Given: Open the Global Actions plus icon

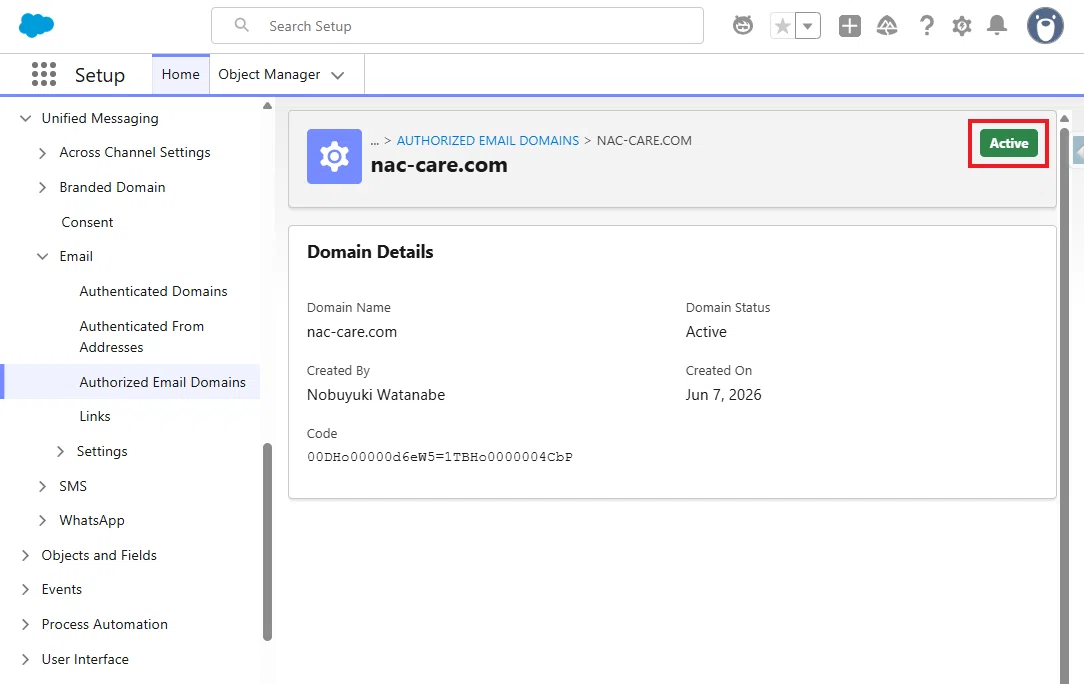Looking at the screenshot, I should tap(850, 26).
